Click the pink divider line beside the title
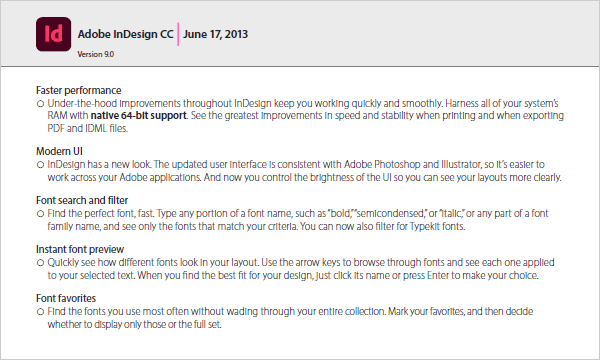This screenshot has height=360, width=600. click(178, 34)
